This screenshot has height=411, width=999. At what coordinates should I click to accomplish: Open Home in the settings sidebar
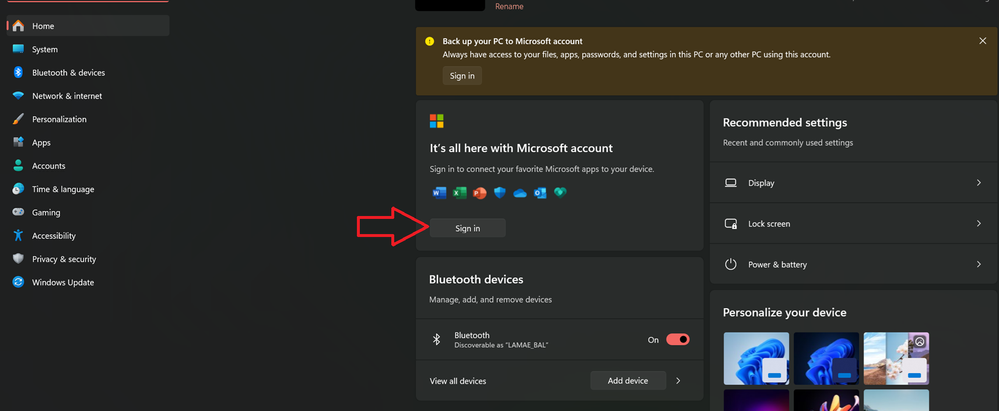(x=88, y=26)
